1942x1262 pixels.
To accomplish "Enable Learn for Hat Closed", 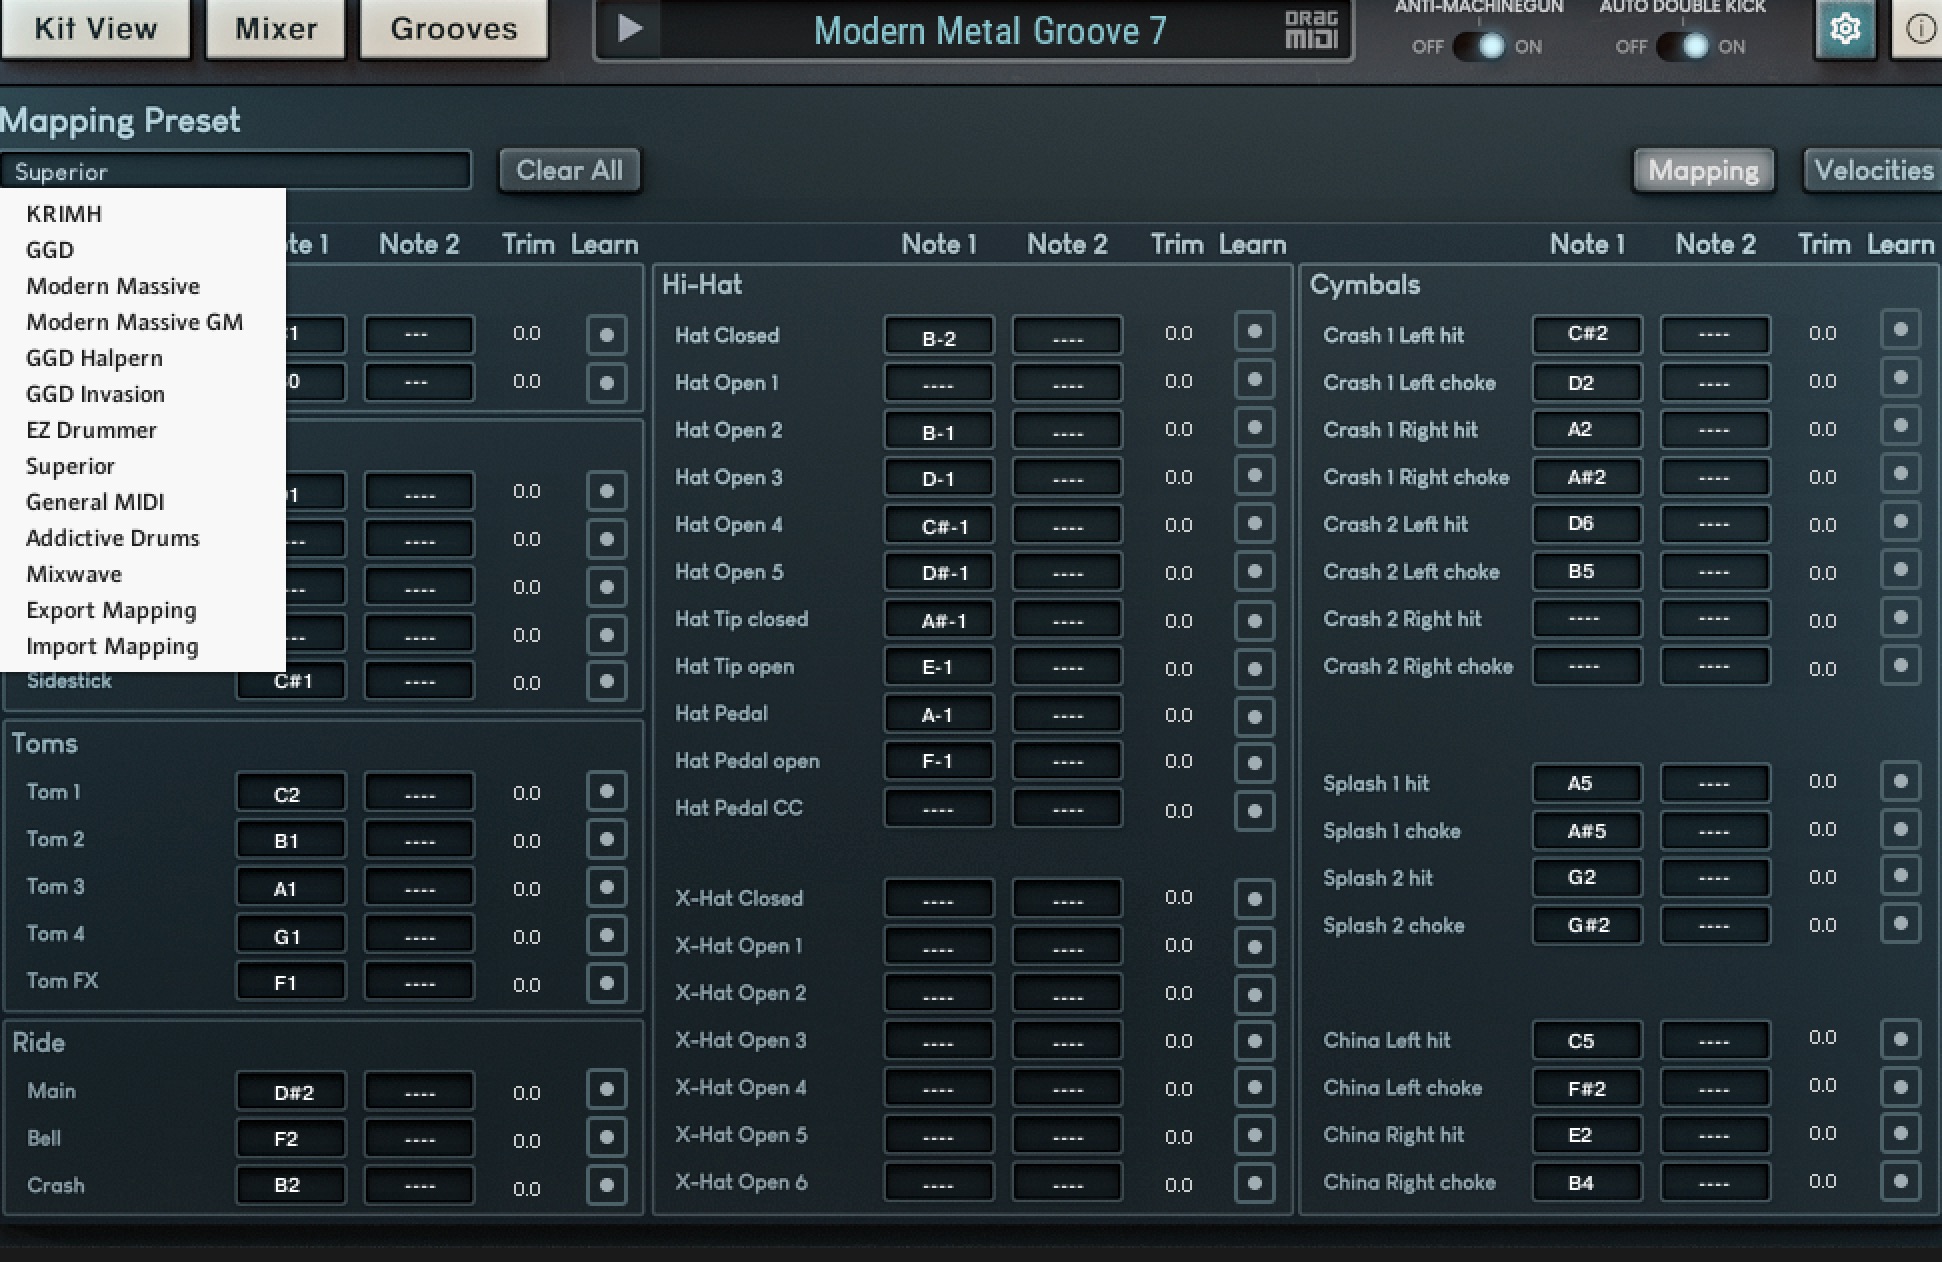I will (1254, 332).
